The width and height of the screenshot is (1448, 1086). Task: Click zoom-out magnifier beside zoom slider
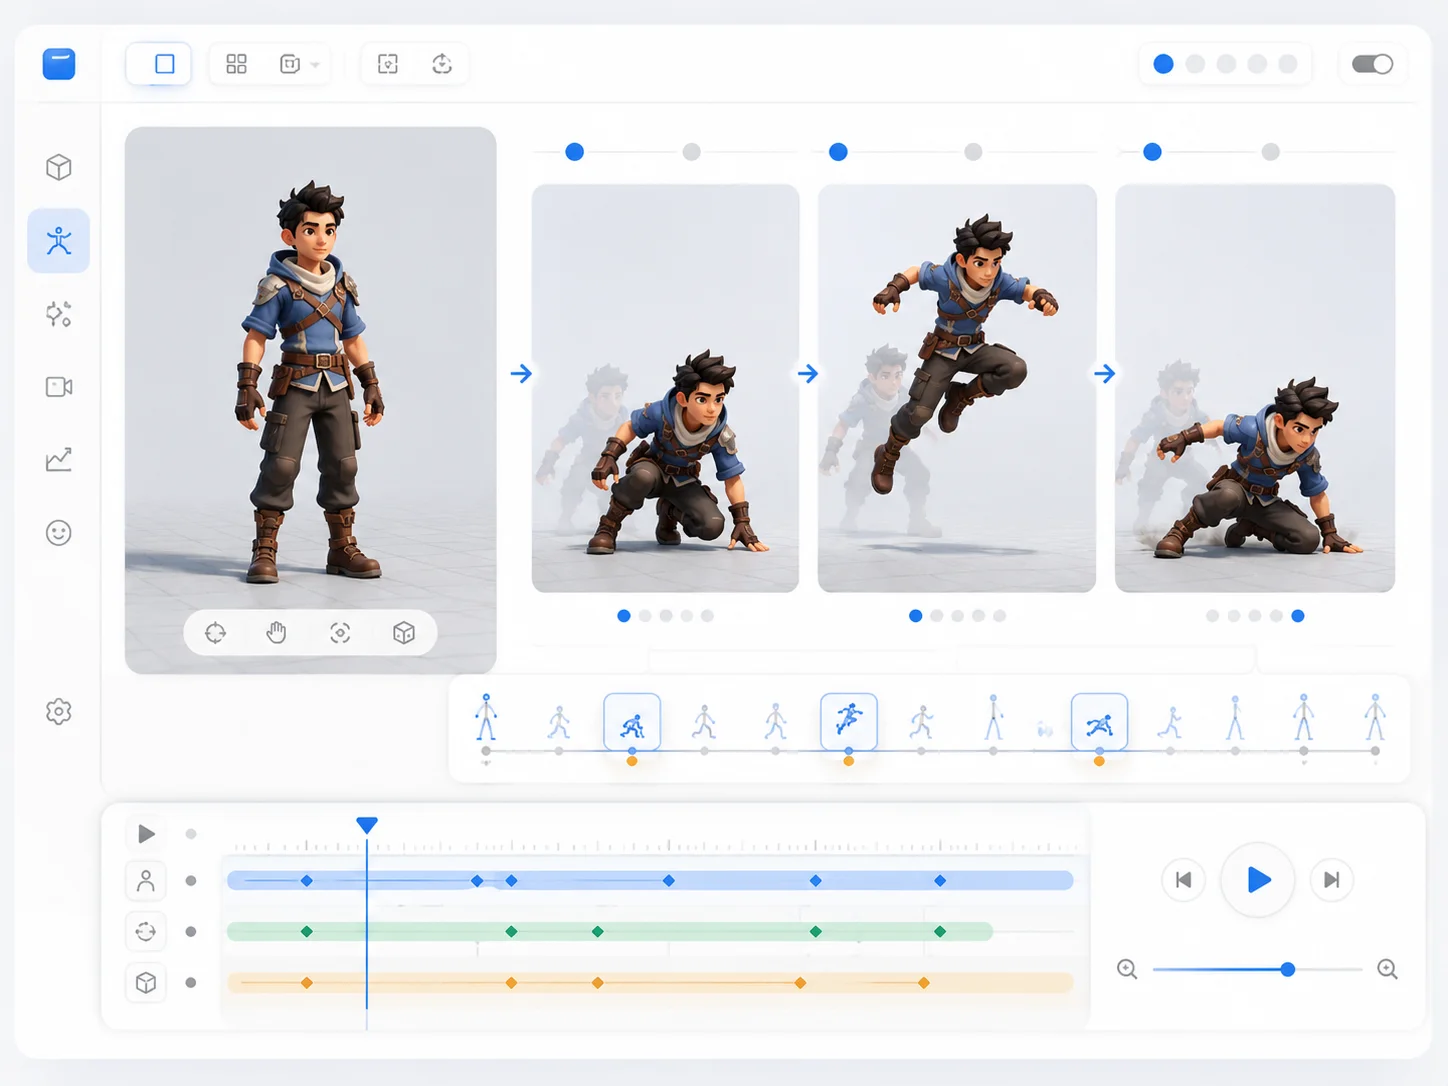pyautogui.click(x=1127, y=969)
